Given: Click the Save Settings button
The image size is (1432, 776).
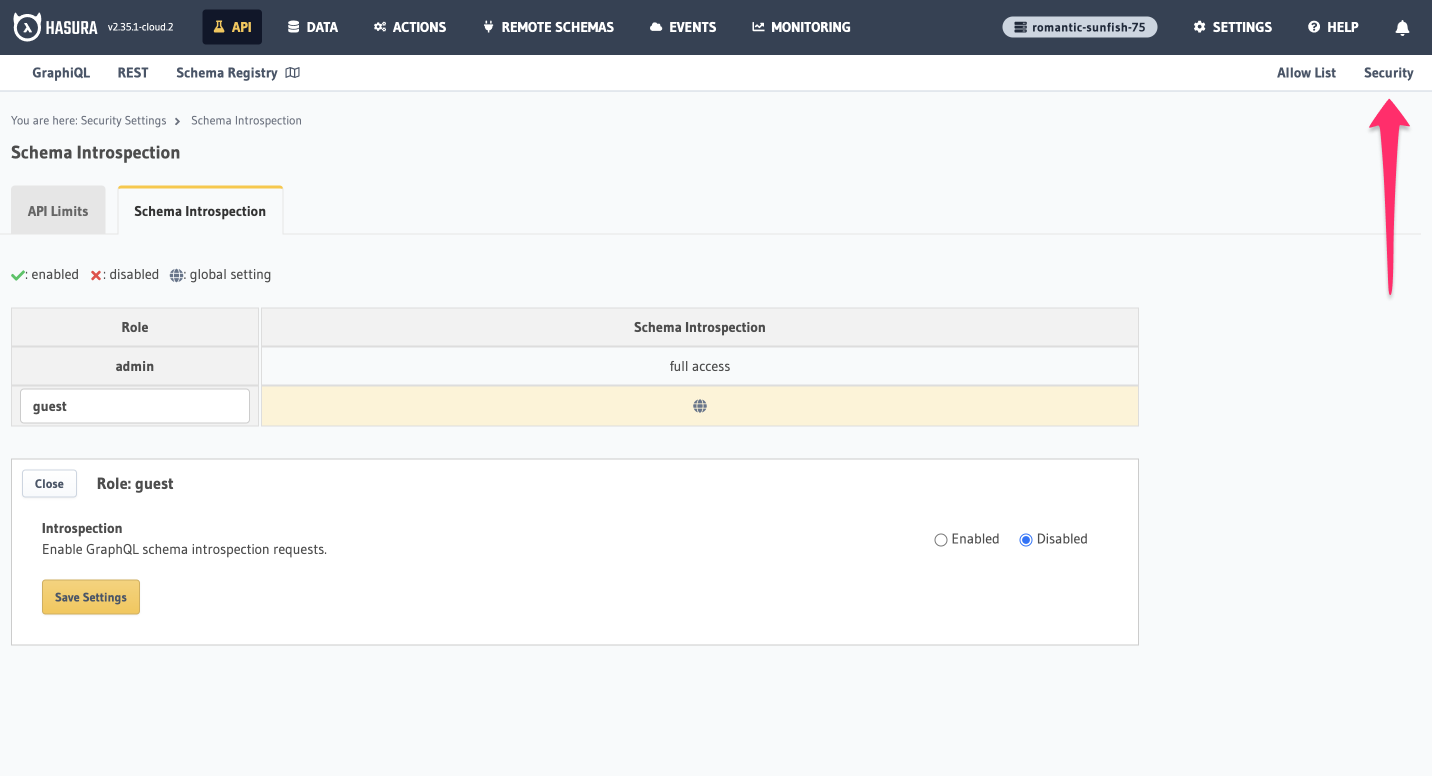Looking at the screenshot, I should click(x=90, y=596).
